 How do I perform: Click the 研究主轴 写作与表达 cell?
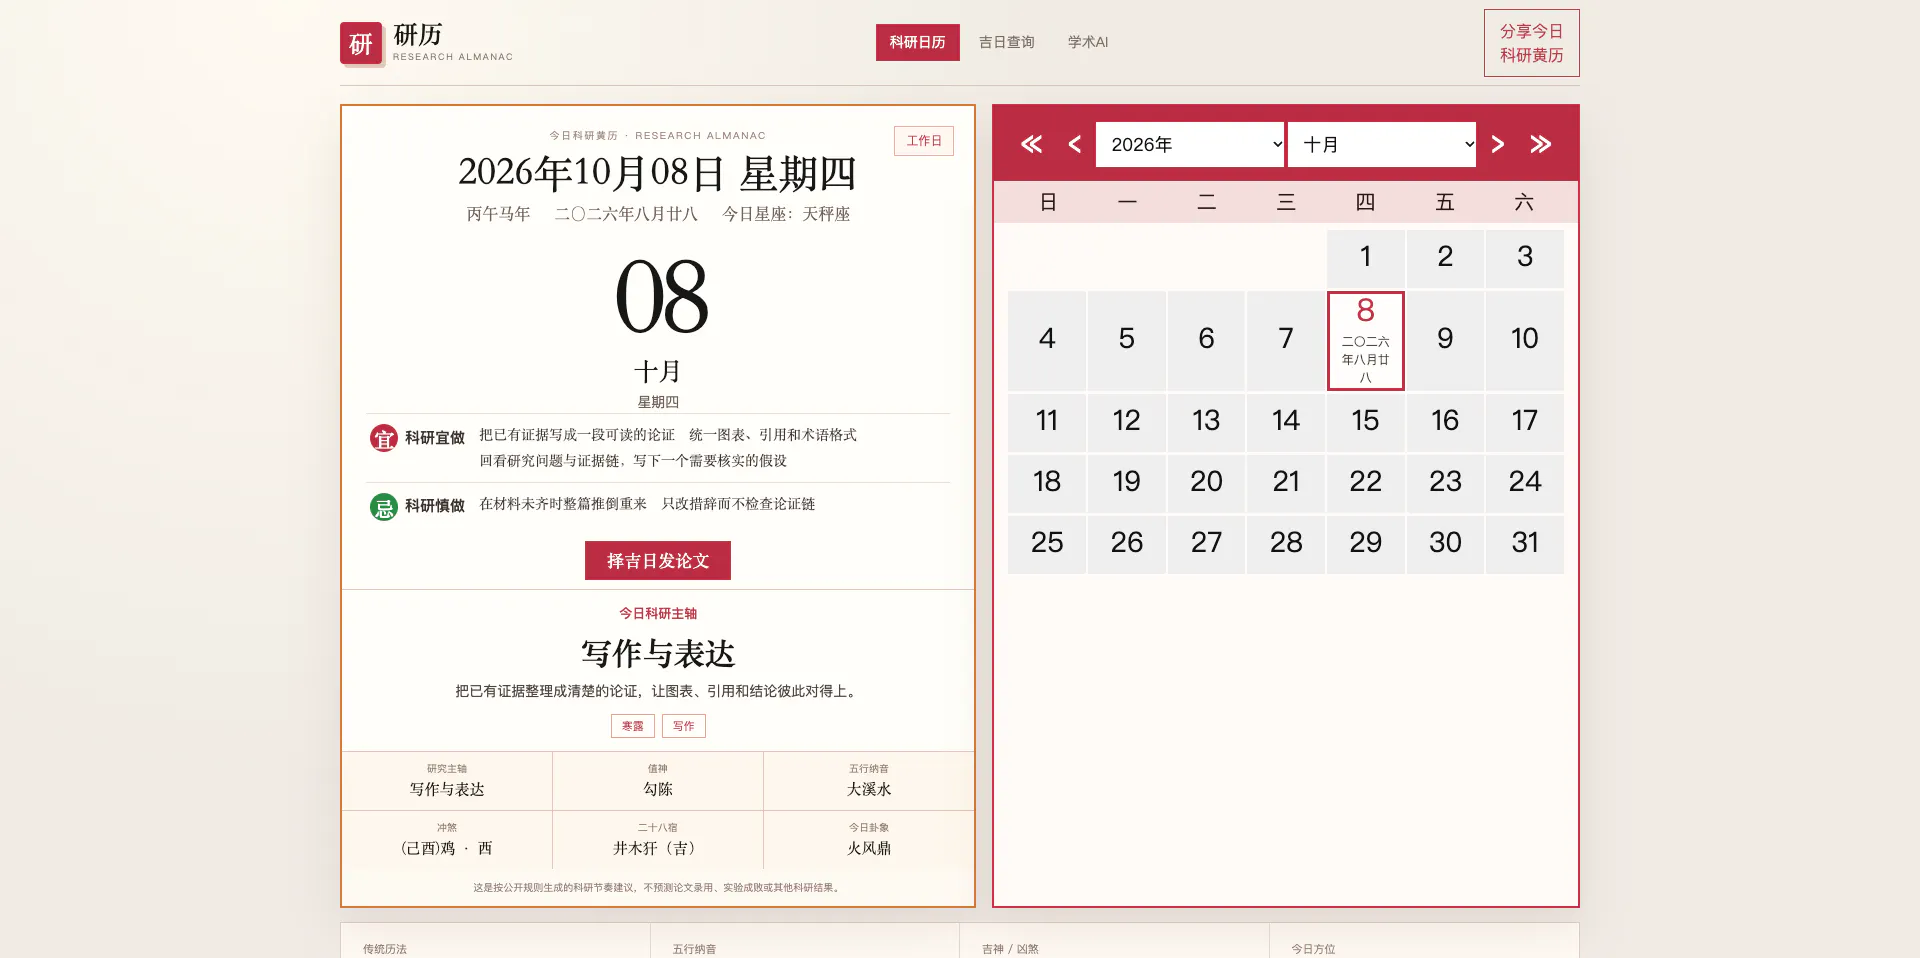tap(447, 781)
